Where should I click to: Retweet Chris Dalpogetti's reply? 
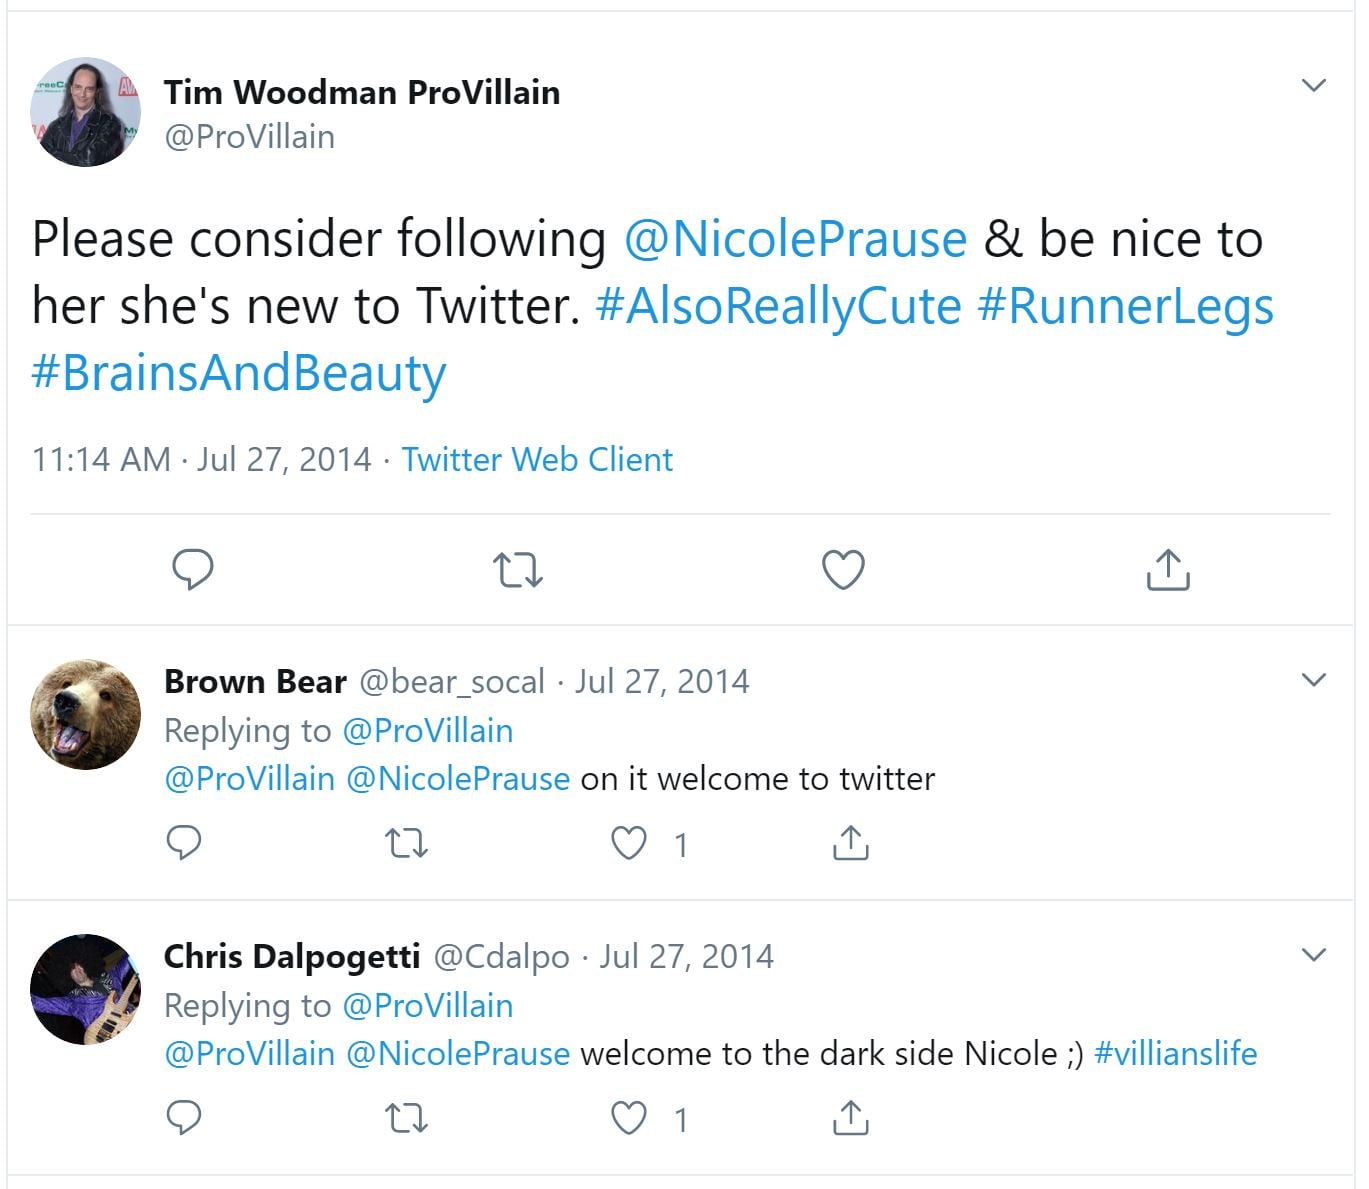[407, 1119]
